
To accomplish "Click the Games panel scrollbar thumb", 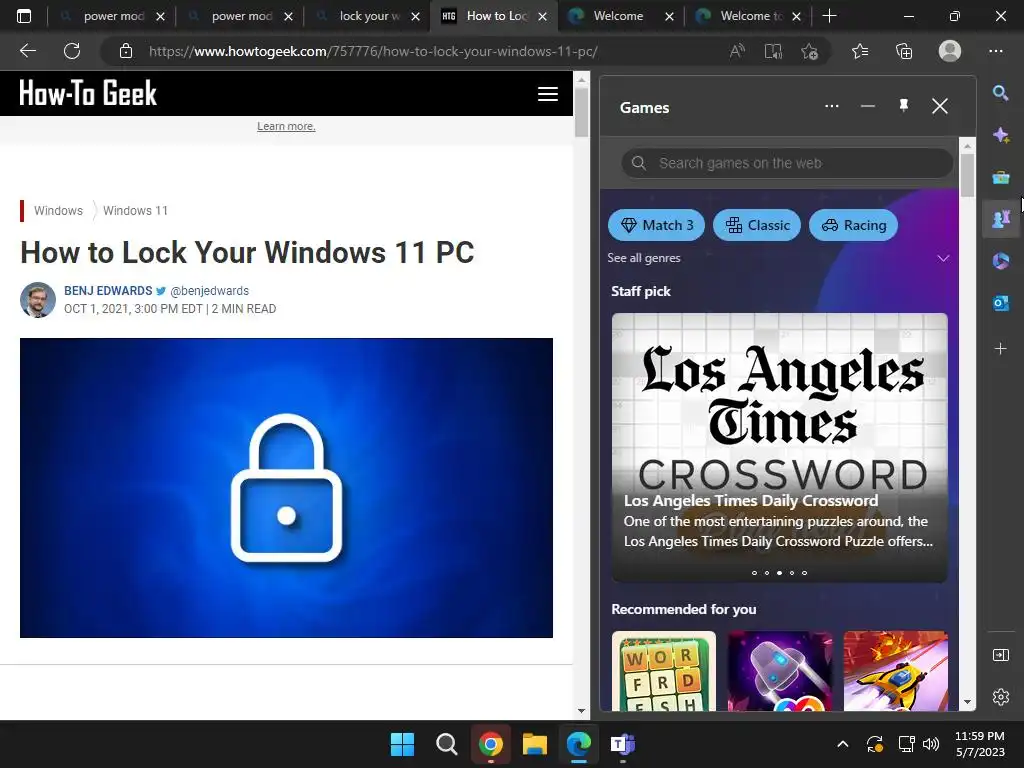I will tap(967, 175).
